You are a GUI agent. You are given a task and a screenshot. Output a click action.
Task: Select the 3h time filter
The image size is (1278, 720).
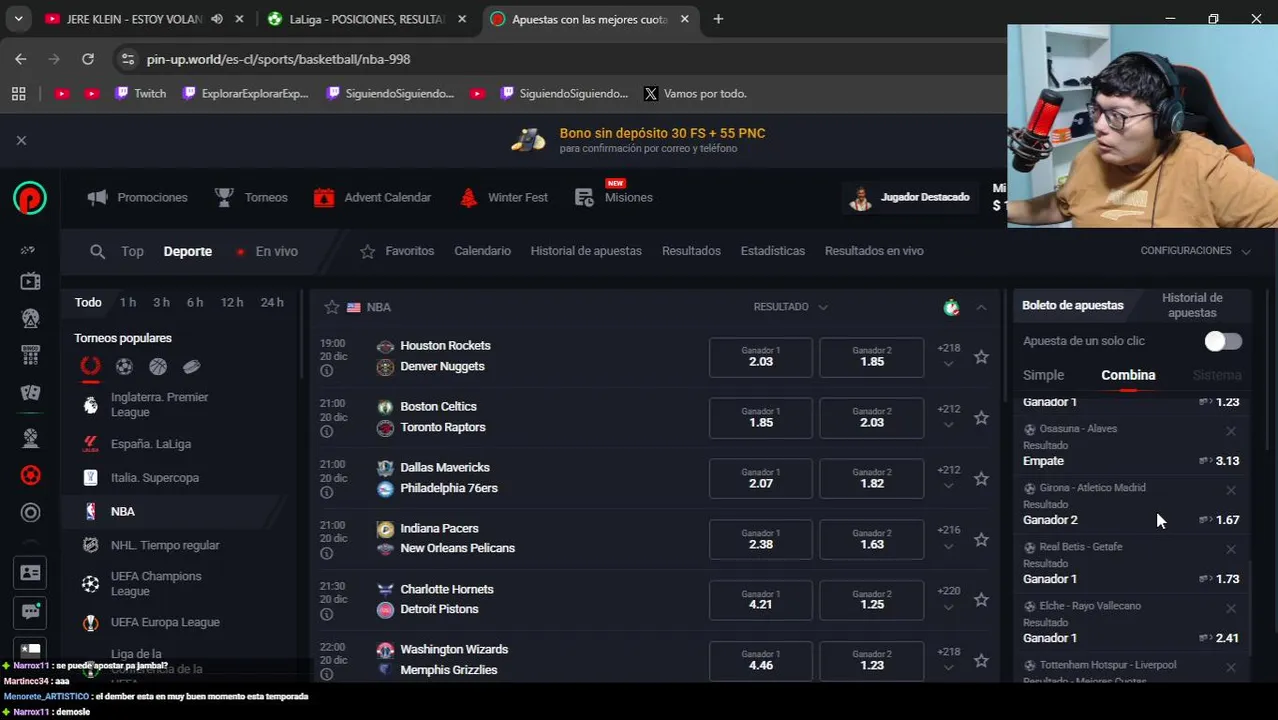pos(161,302)
